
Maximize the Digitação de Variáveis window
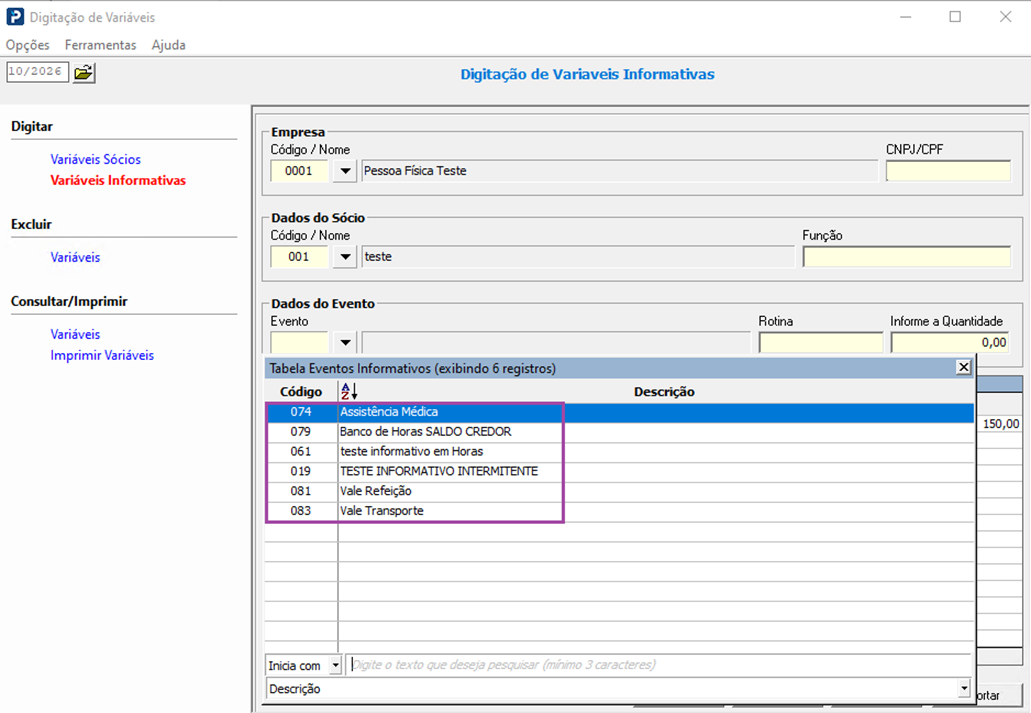[955, 16]
